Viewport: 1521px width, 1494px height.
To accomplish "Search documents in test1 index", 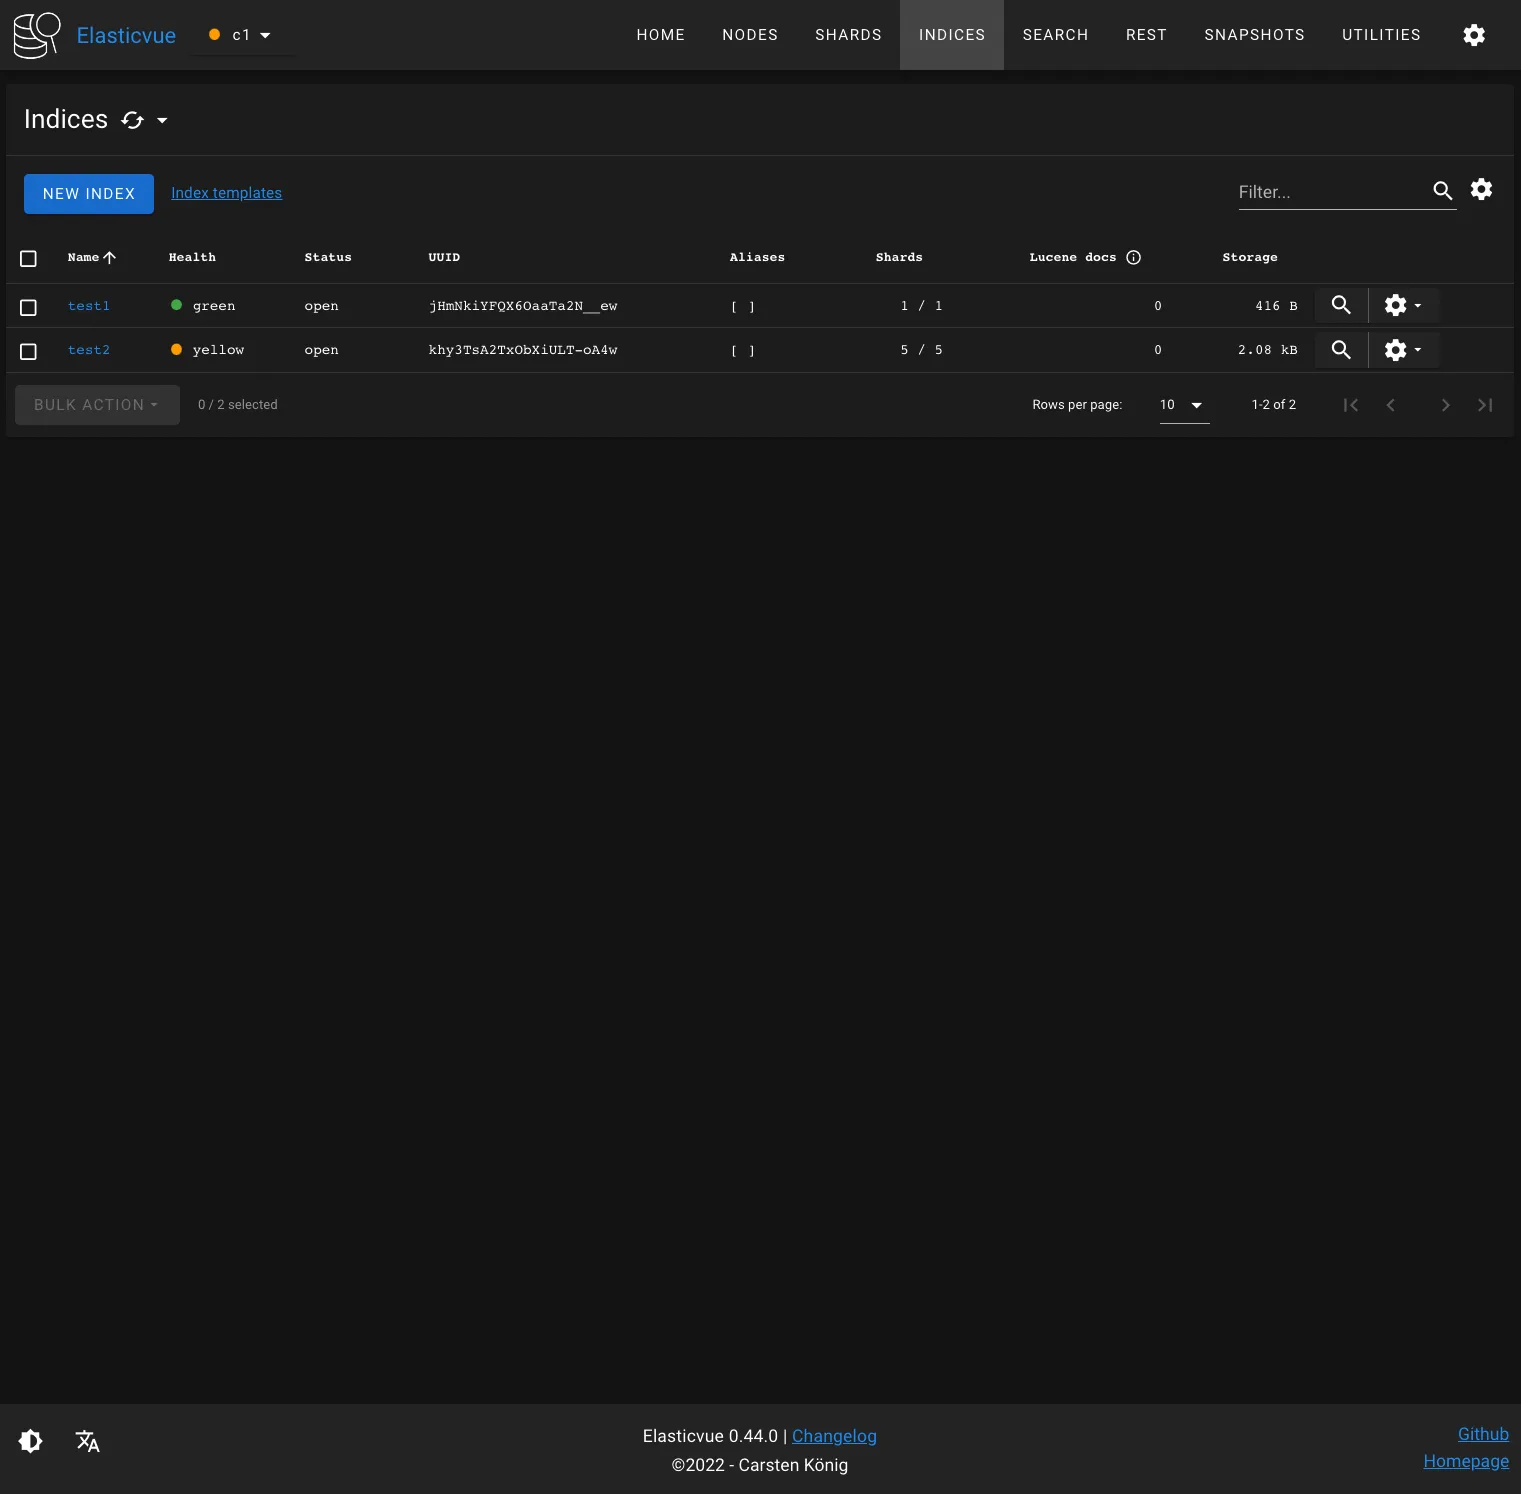I will tap(1341, 305).
